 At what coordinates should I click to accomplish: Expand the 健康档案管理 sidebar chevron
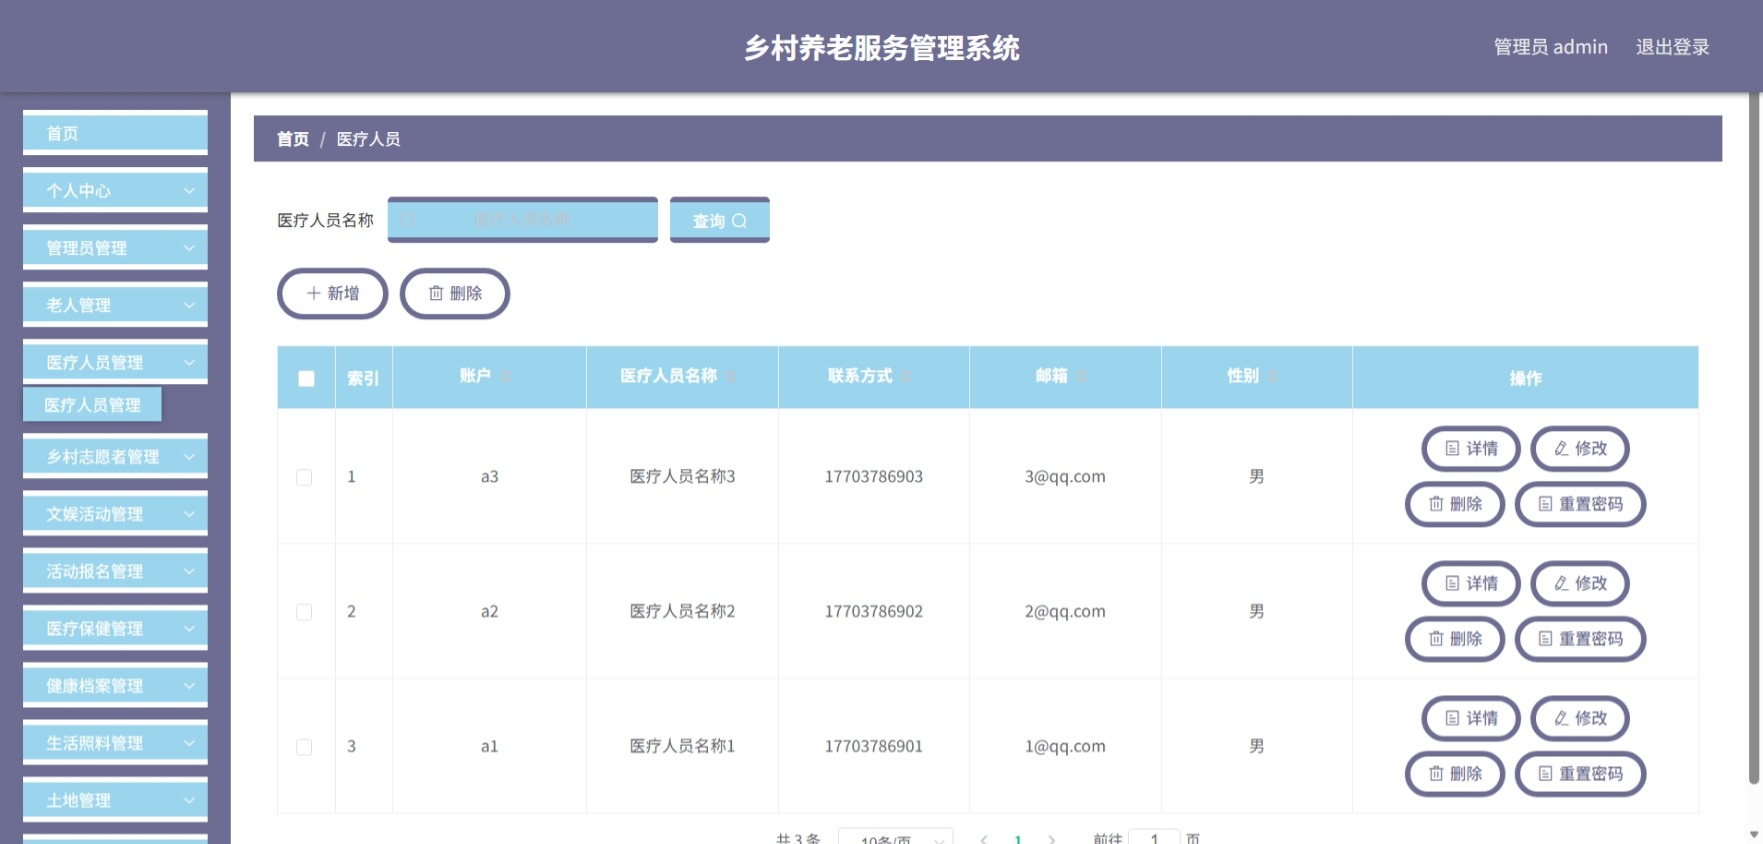pos(189,685)
